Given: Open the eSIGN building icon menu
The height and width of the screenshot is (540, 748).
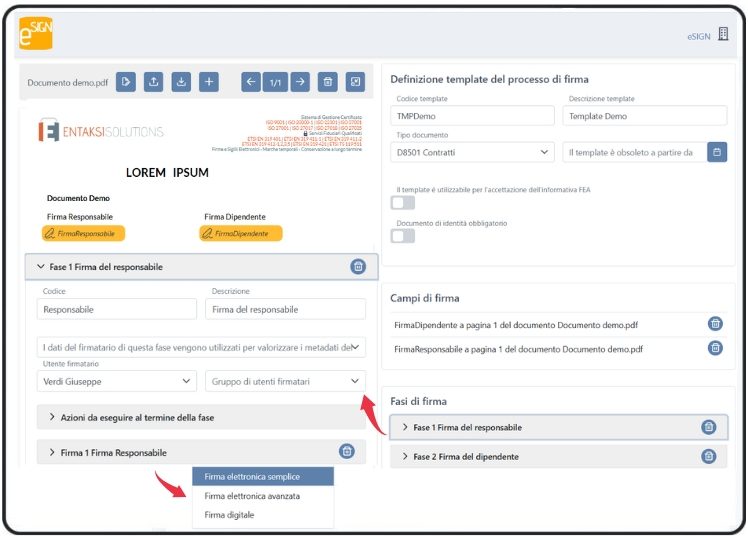Looking at the screenshot, I should click(723, 34).
